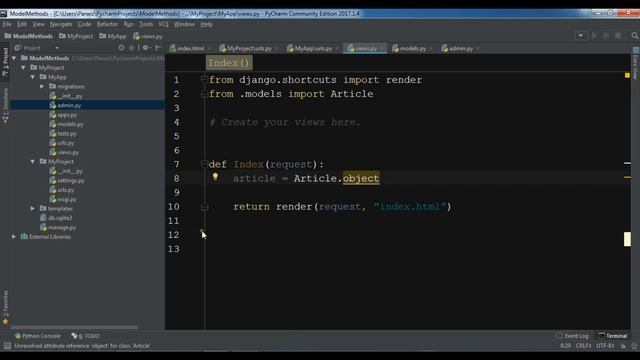Click the Index() breadcrumb in editor
Image resolution: width=640 pixels, height=360 pixels.
pyautogui.click(x=229, y=63)
